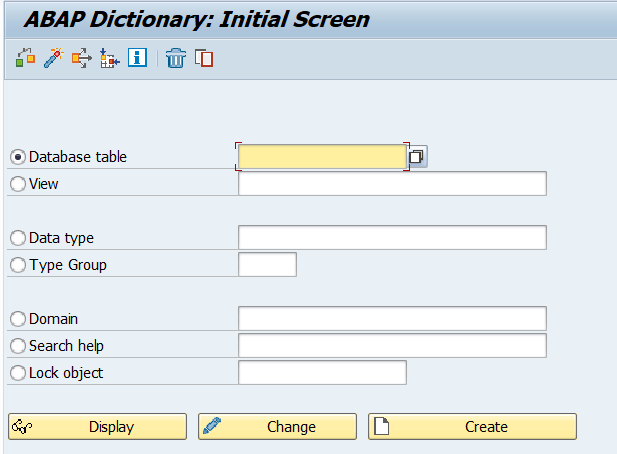This screenshot has height=454, width=617.
Task: Select the Domain radio button
Action: click(18, 319)
